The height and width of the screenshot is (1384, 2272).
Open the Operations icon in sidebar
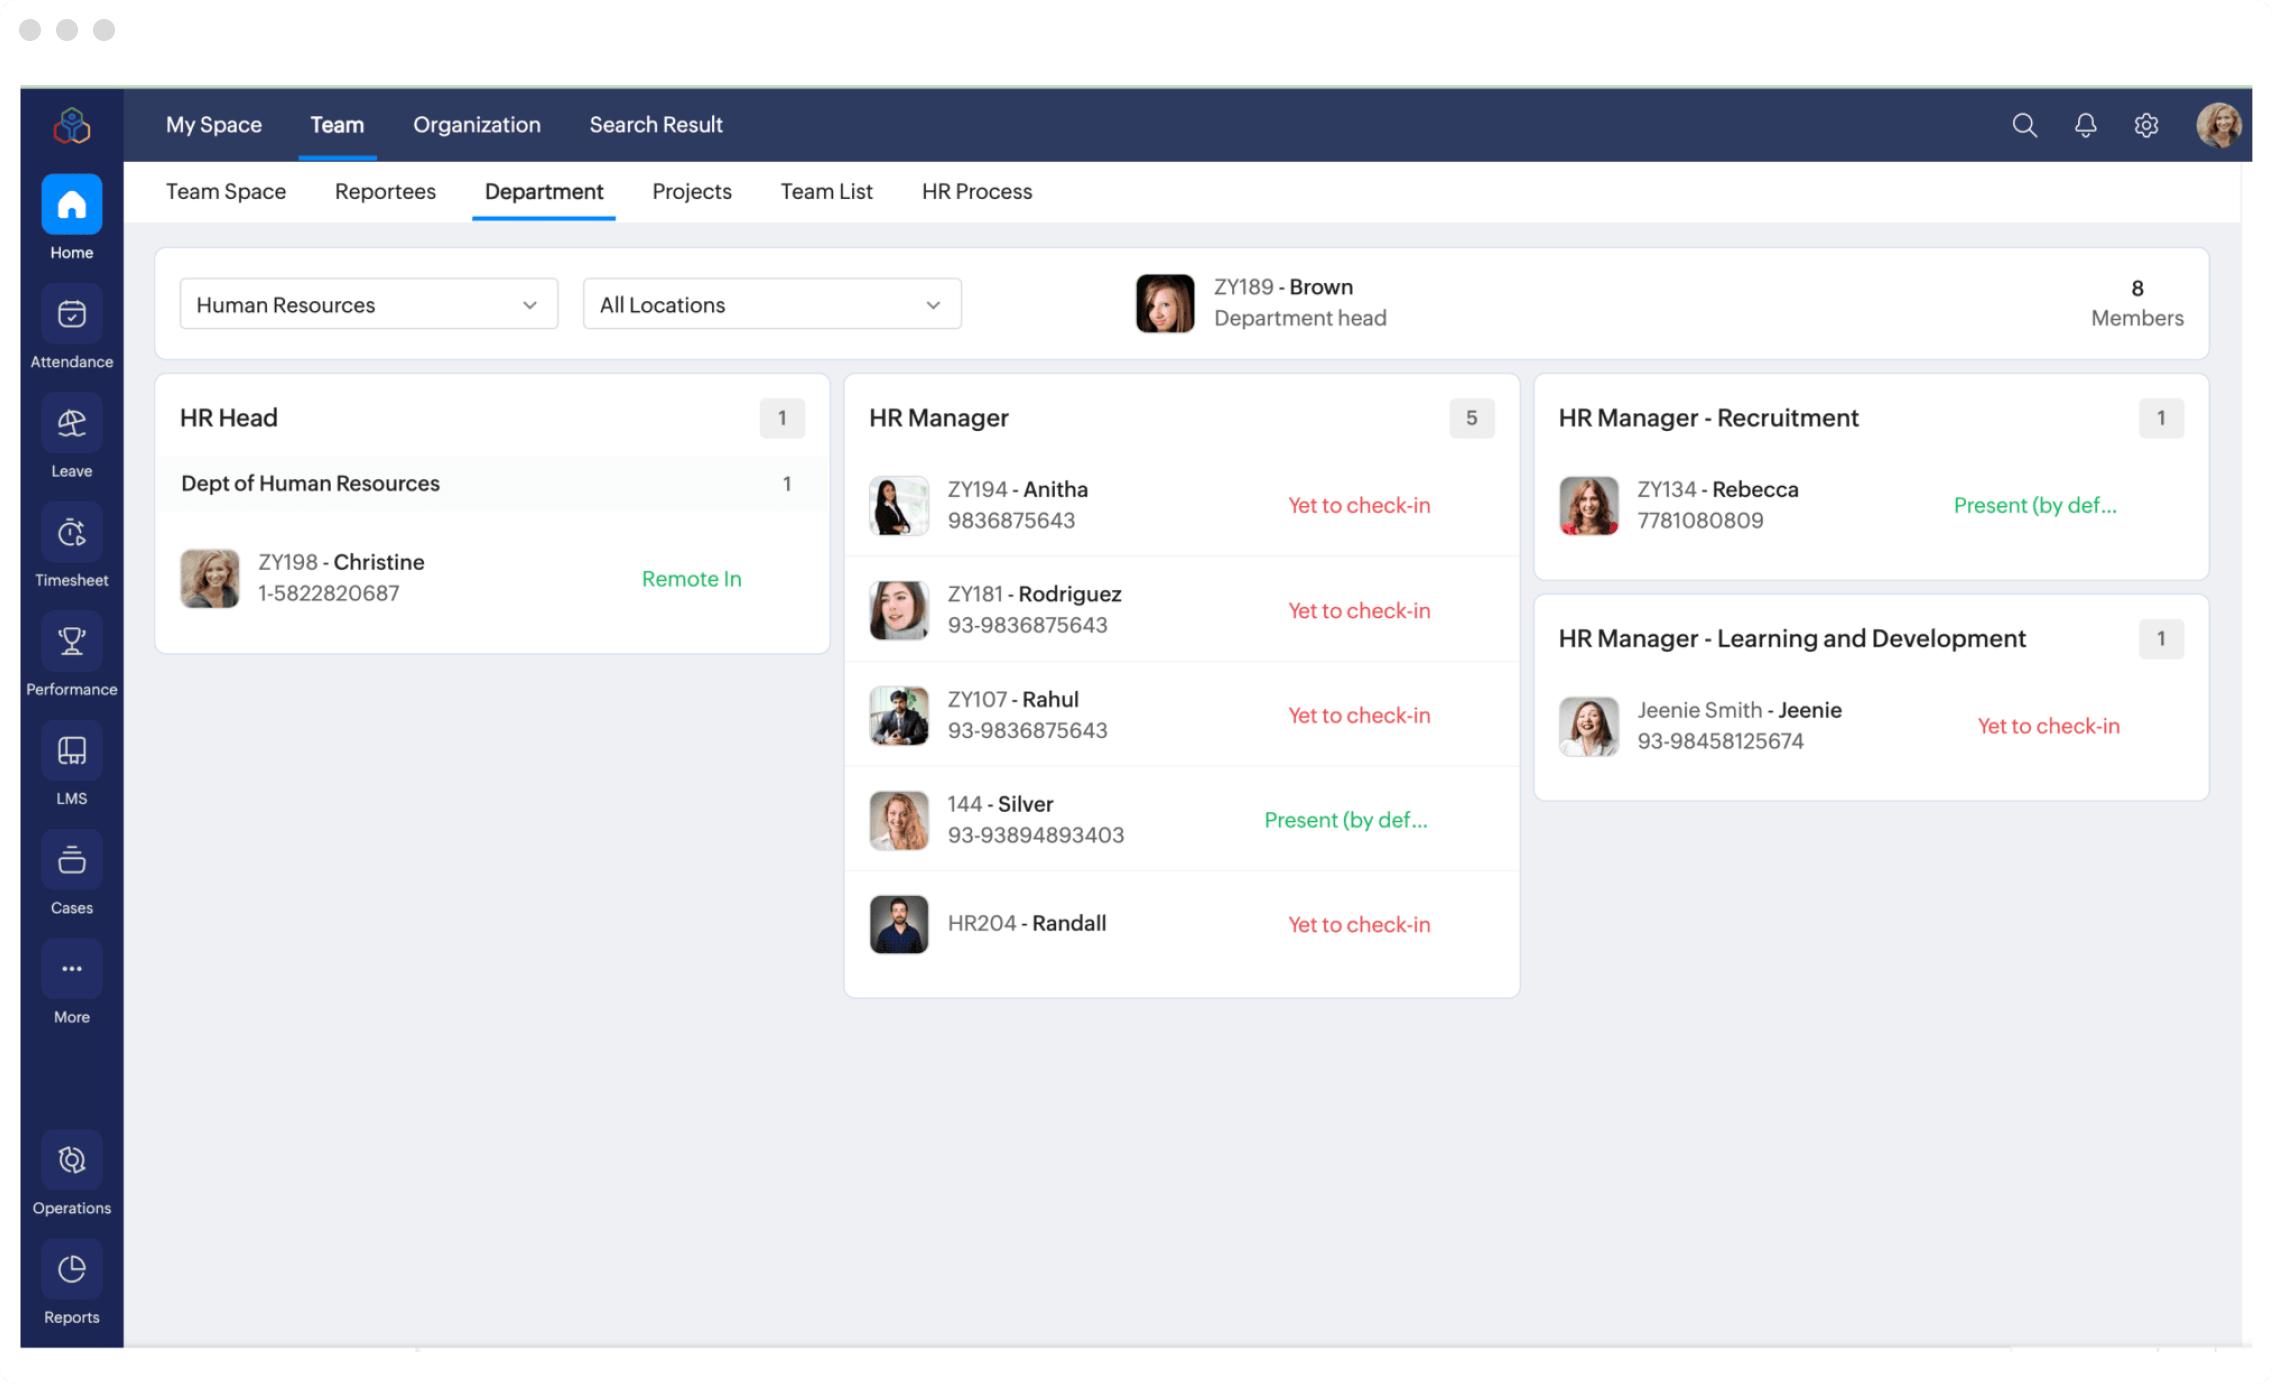71,1160
